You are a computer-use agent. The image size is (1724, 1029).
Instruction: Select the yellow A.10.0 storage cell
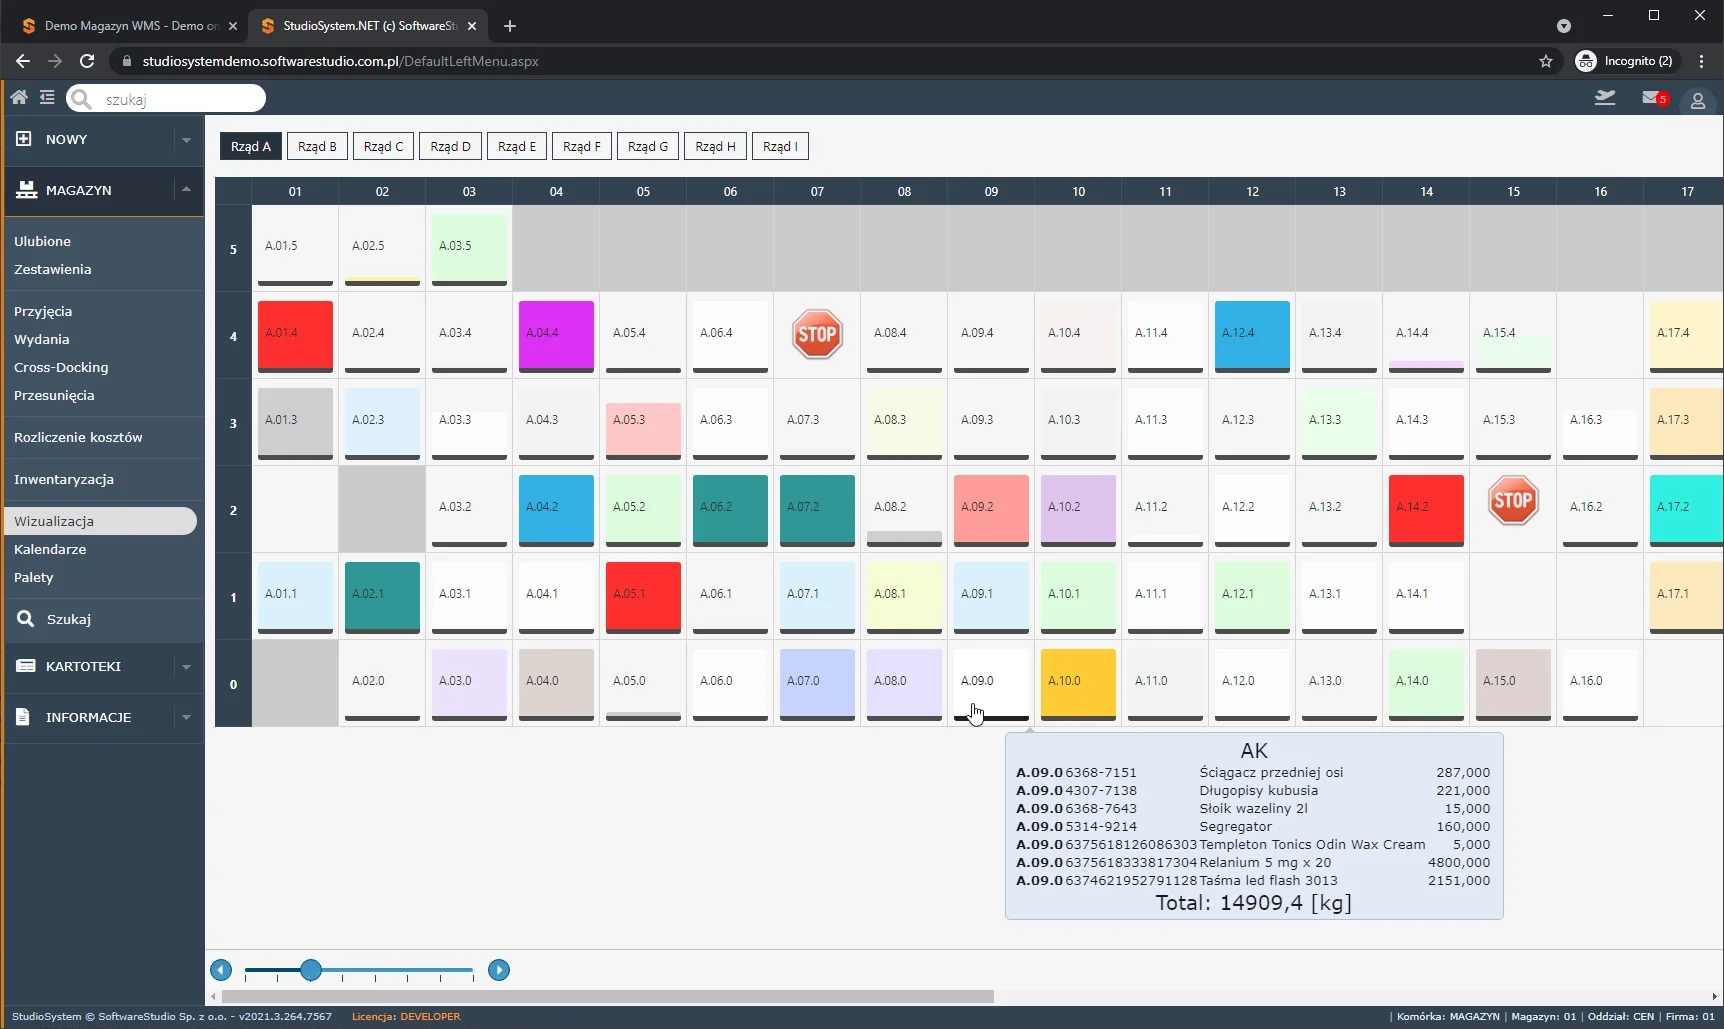click(x=1078, y=682)
